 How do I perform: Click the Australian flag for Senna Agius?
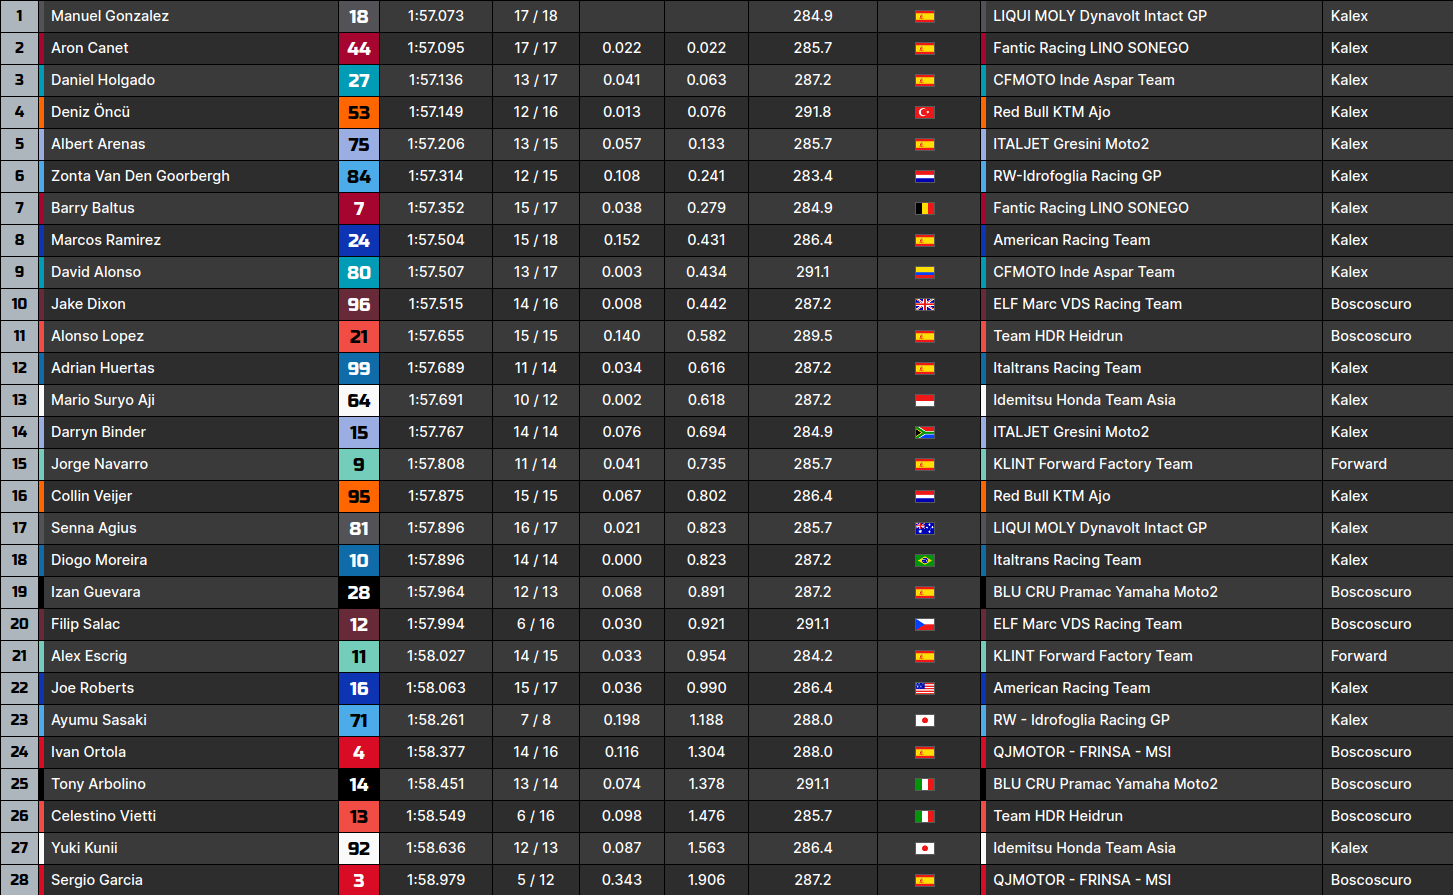[925, 528]
